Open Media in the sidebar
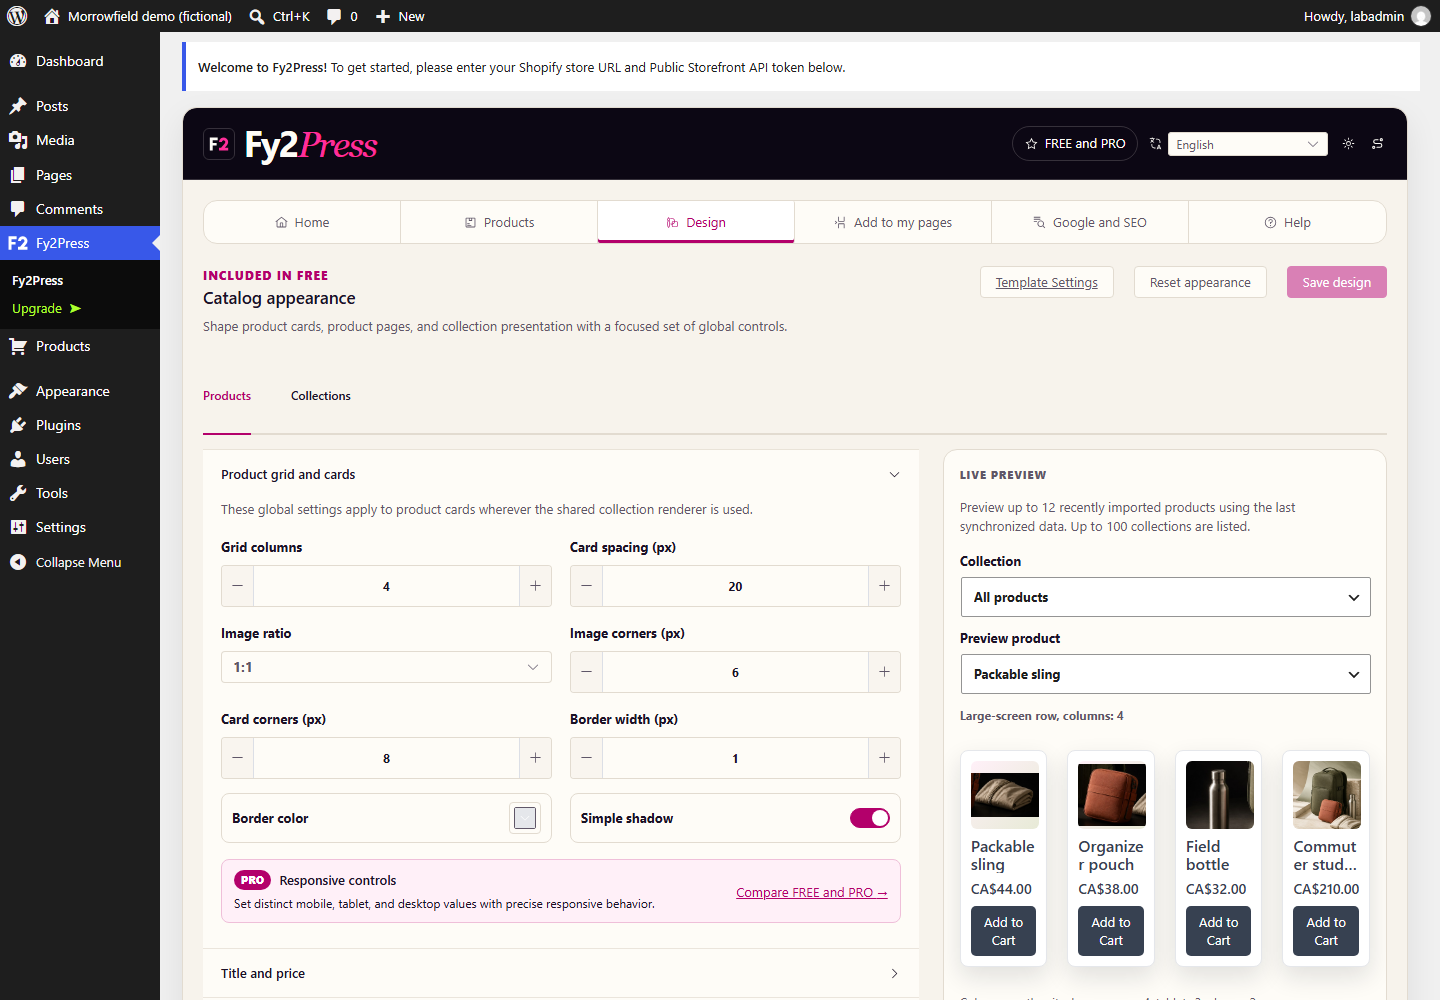1440x1000 pixels. (80, 140)
